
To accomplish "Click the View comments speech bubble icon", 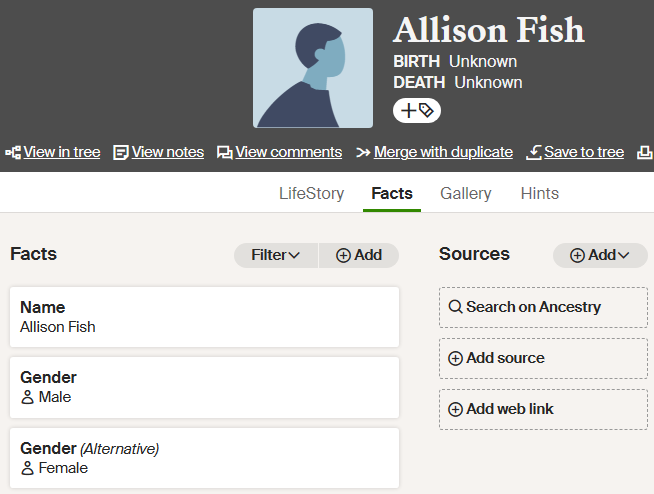I will [x=225, y=153].
